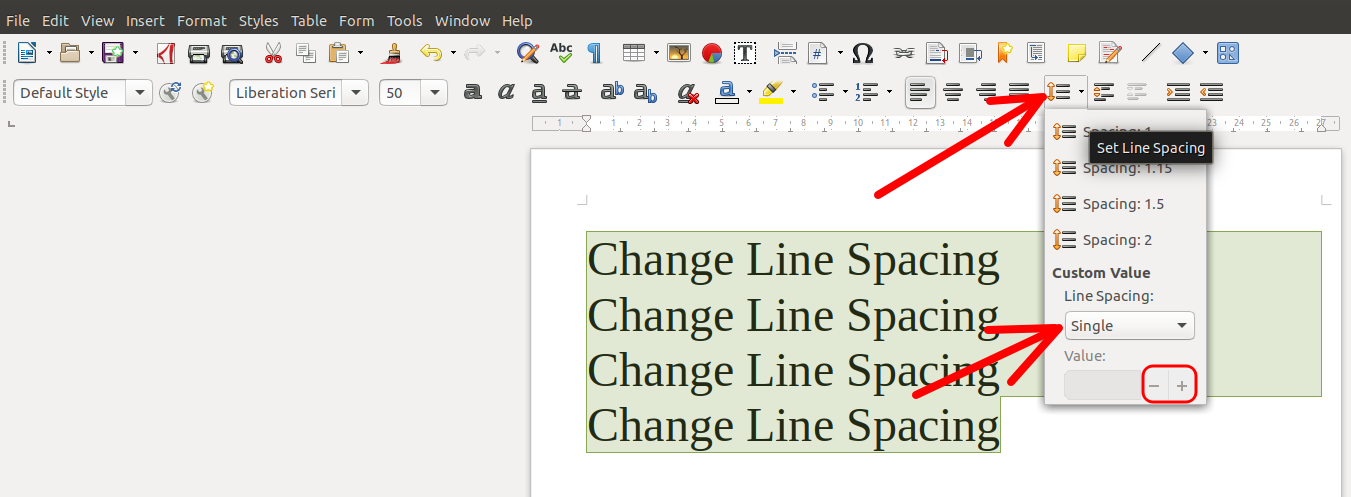Click the Print icon
The width and height of the screenshot is (1351, 497).
point(199,52)
